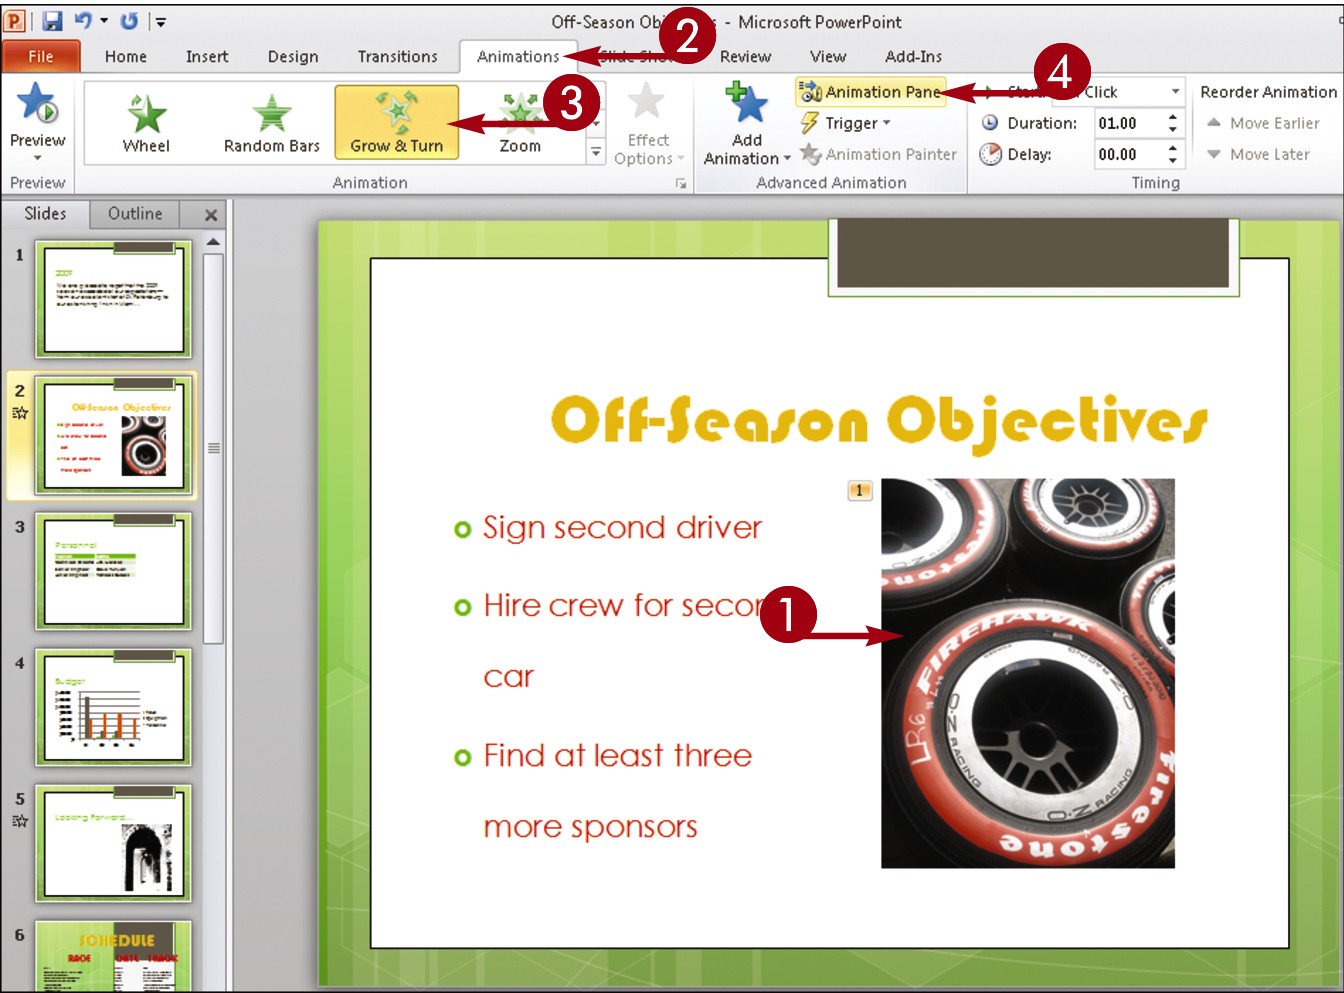
Task: Click the Redo repeat icon
Action: pos(130,20)
